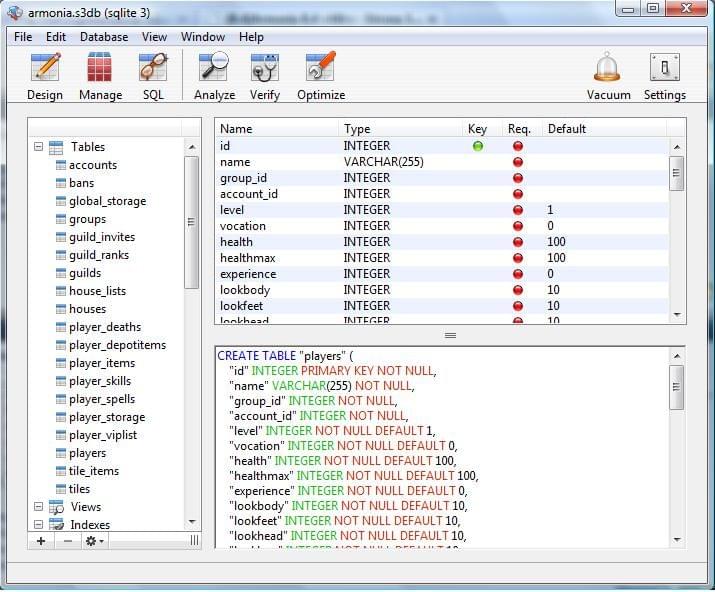Select the group_id column row
Image resolution: width=715 pixels, height=592 pixels.
442,178
